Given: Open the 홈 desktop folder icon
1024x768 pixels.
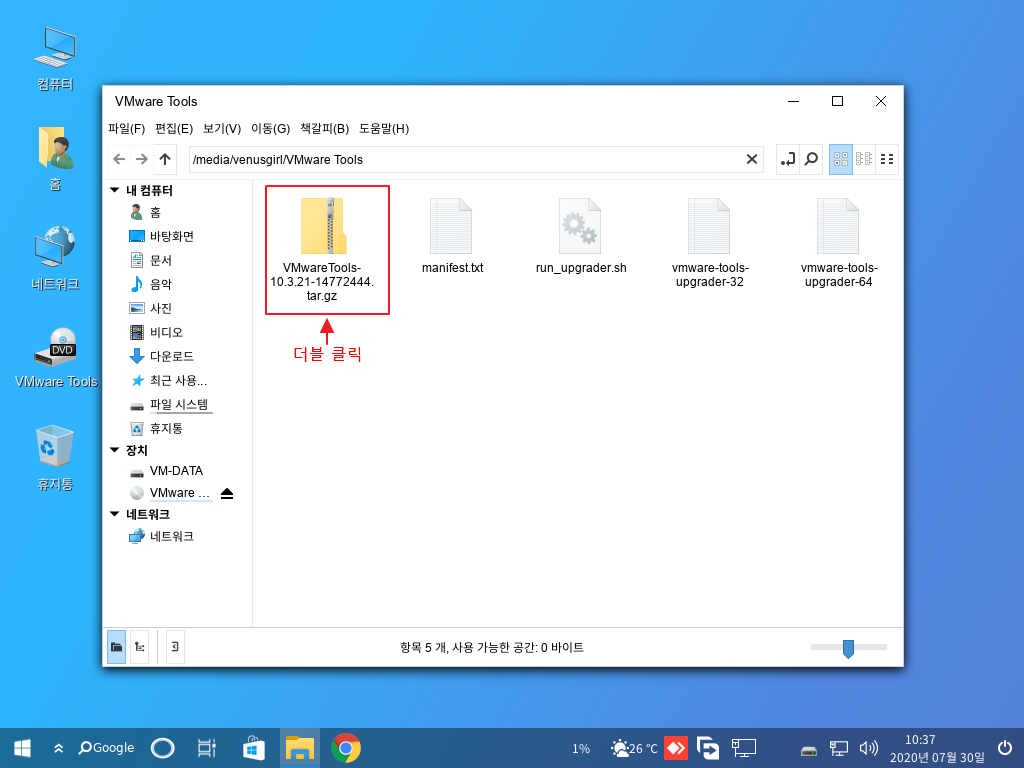Looking at the screenshot, I should click(x=55, y=159).
